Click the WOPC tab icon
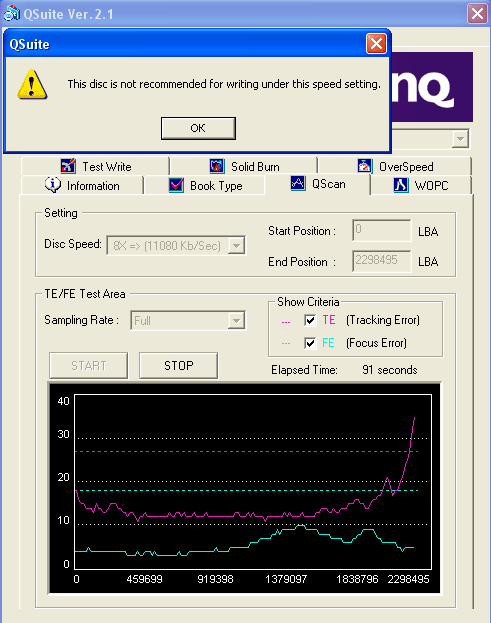 [401, 185]
